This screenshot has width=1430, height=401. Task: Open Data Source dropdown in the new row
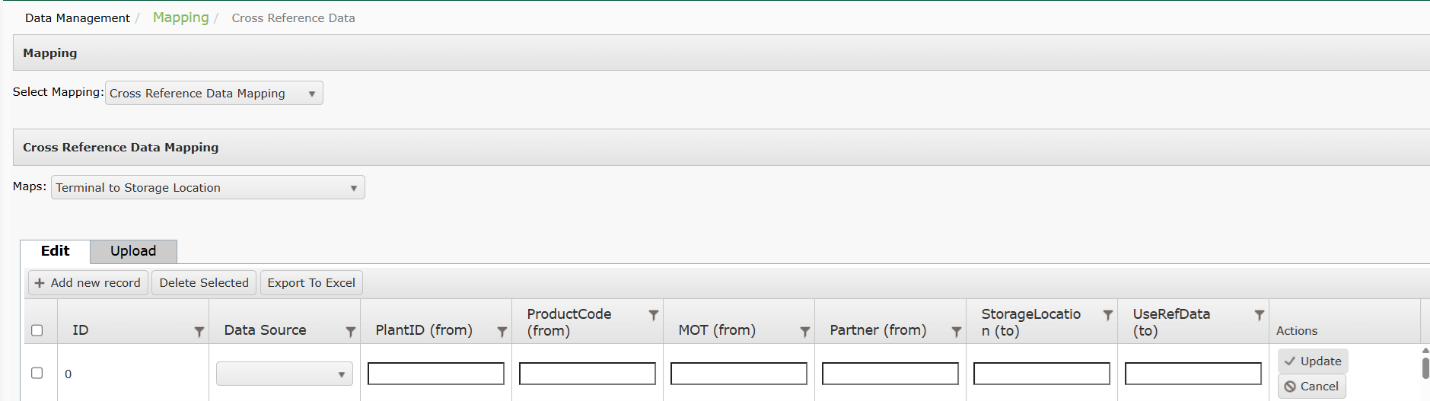[x=284, y=374]
